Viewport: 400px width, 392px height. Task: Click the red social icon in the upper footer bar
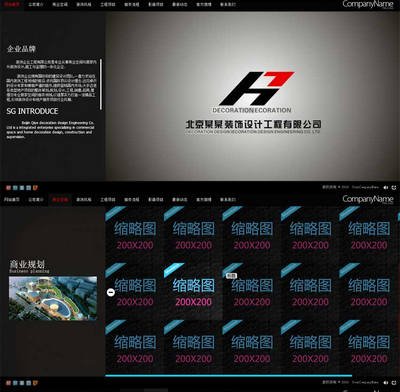[9, 188]
